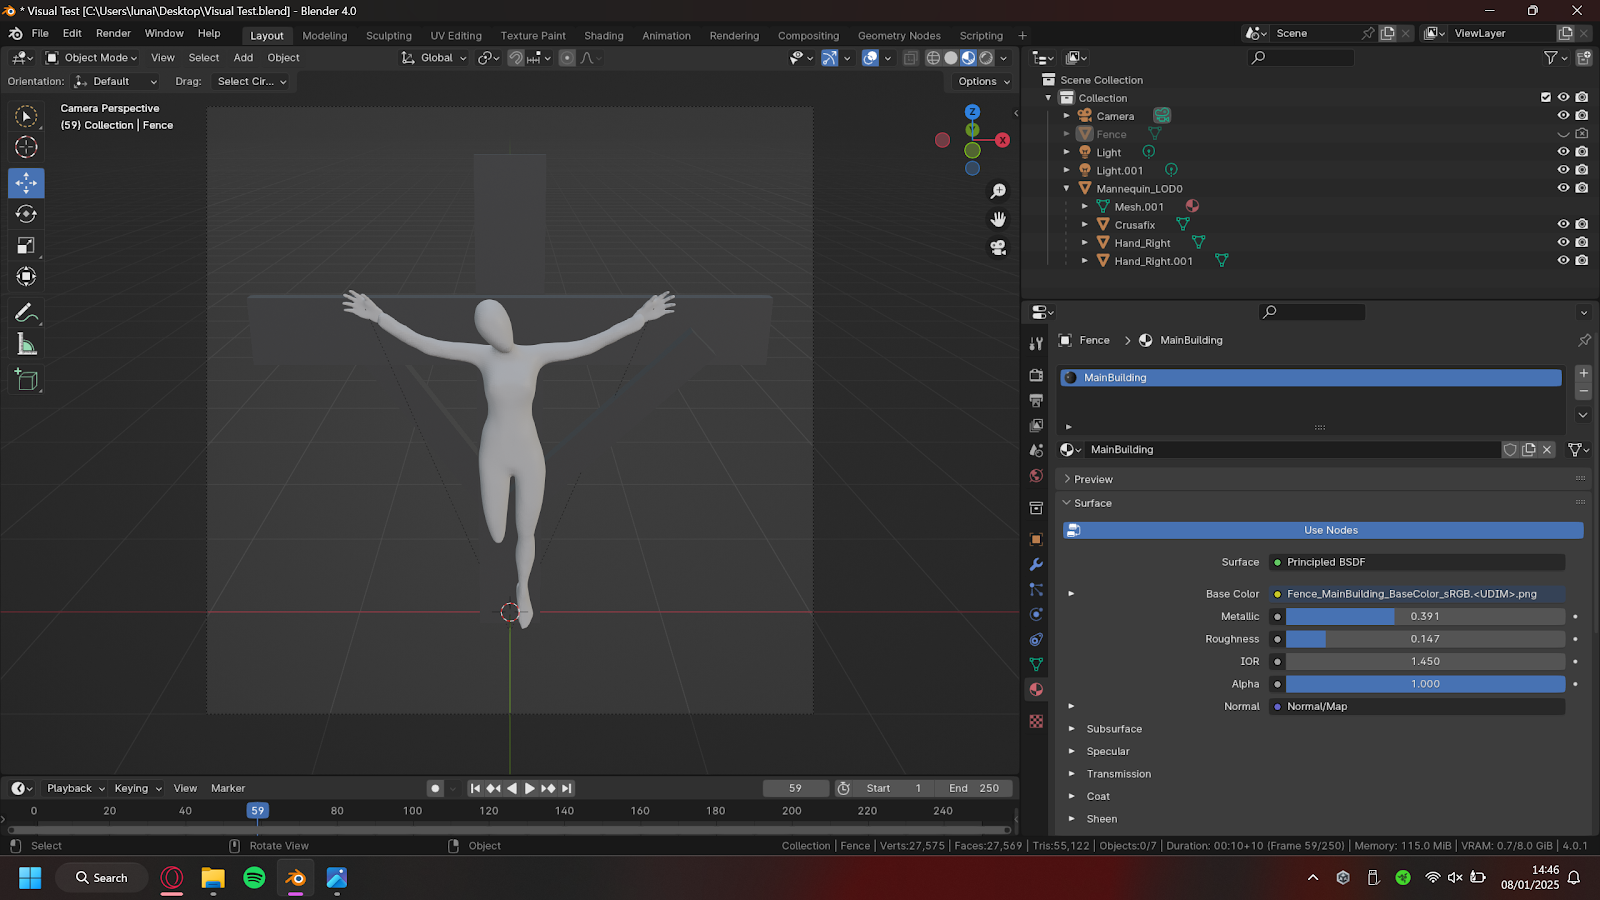The height and width of the screenshot is (900, 1600).
Task: Adjust the Roughness slider
Action: point(1424,639)
